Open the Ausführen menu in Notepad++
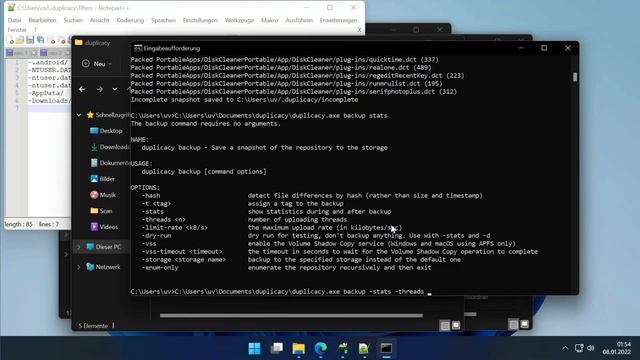The image size is (640, 360). 299,20
